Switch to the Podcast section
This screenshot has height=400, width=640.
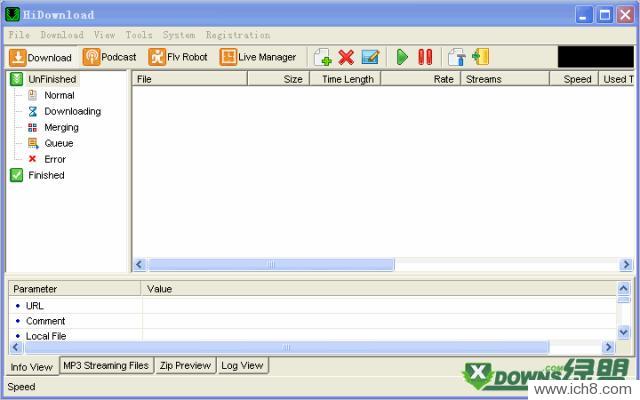(109, 57)
